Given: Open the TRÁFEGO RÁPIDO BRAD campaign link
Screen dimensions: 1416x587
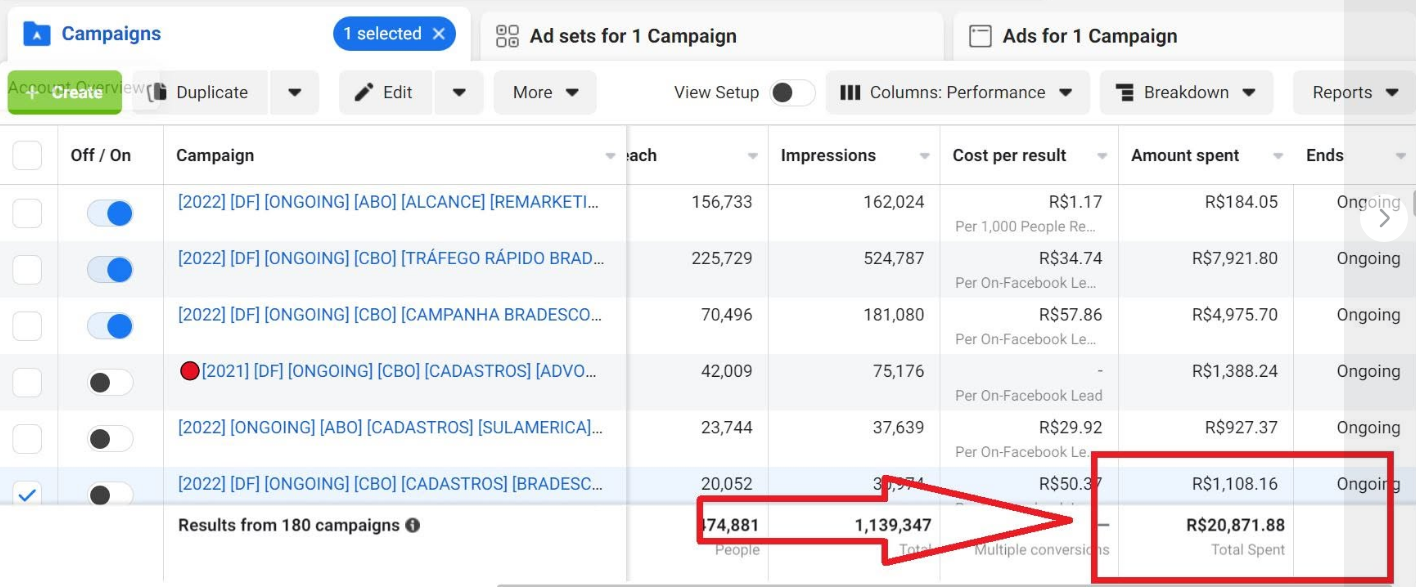Looking at the screenshot, I should [390, 258].
